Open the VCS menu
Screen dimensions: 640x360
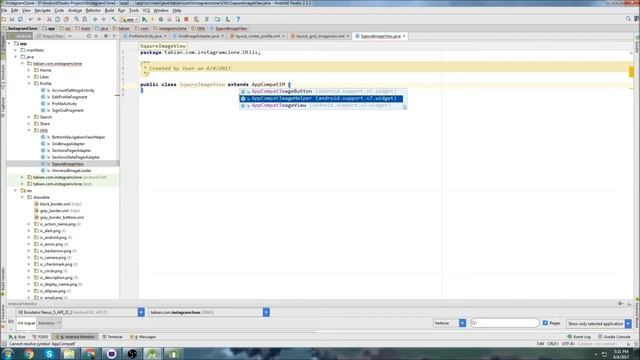click(146, 10)
